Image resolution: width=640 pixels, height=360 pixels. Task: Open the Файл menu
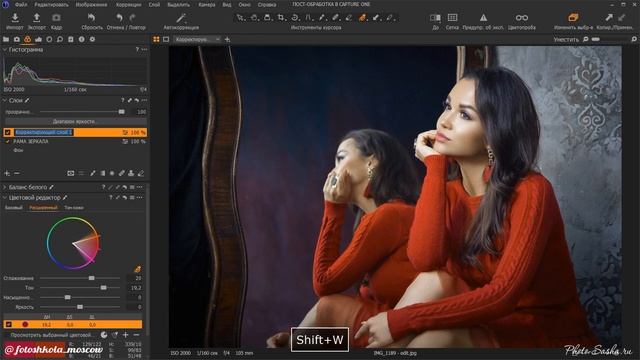[21, 4]
